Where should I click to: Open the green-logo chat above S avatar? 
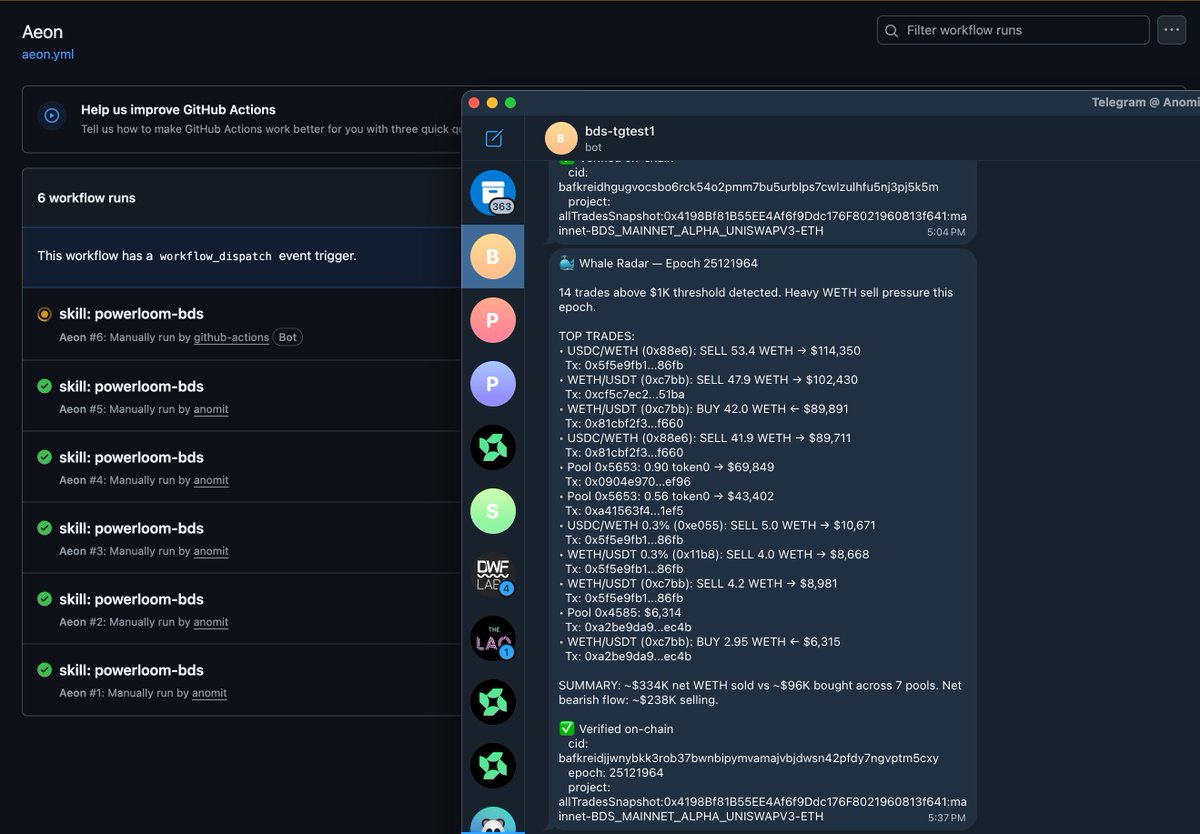[493, 447]
